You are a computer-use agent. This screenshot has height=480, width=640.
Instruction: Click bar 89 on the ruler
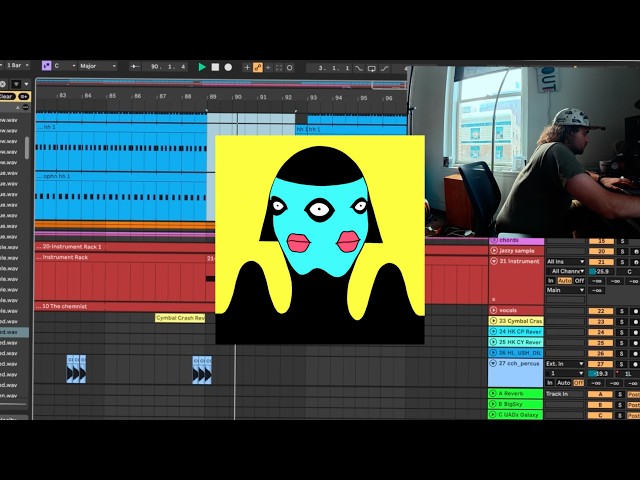(213, 97)
